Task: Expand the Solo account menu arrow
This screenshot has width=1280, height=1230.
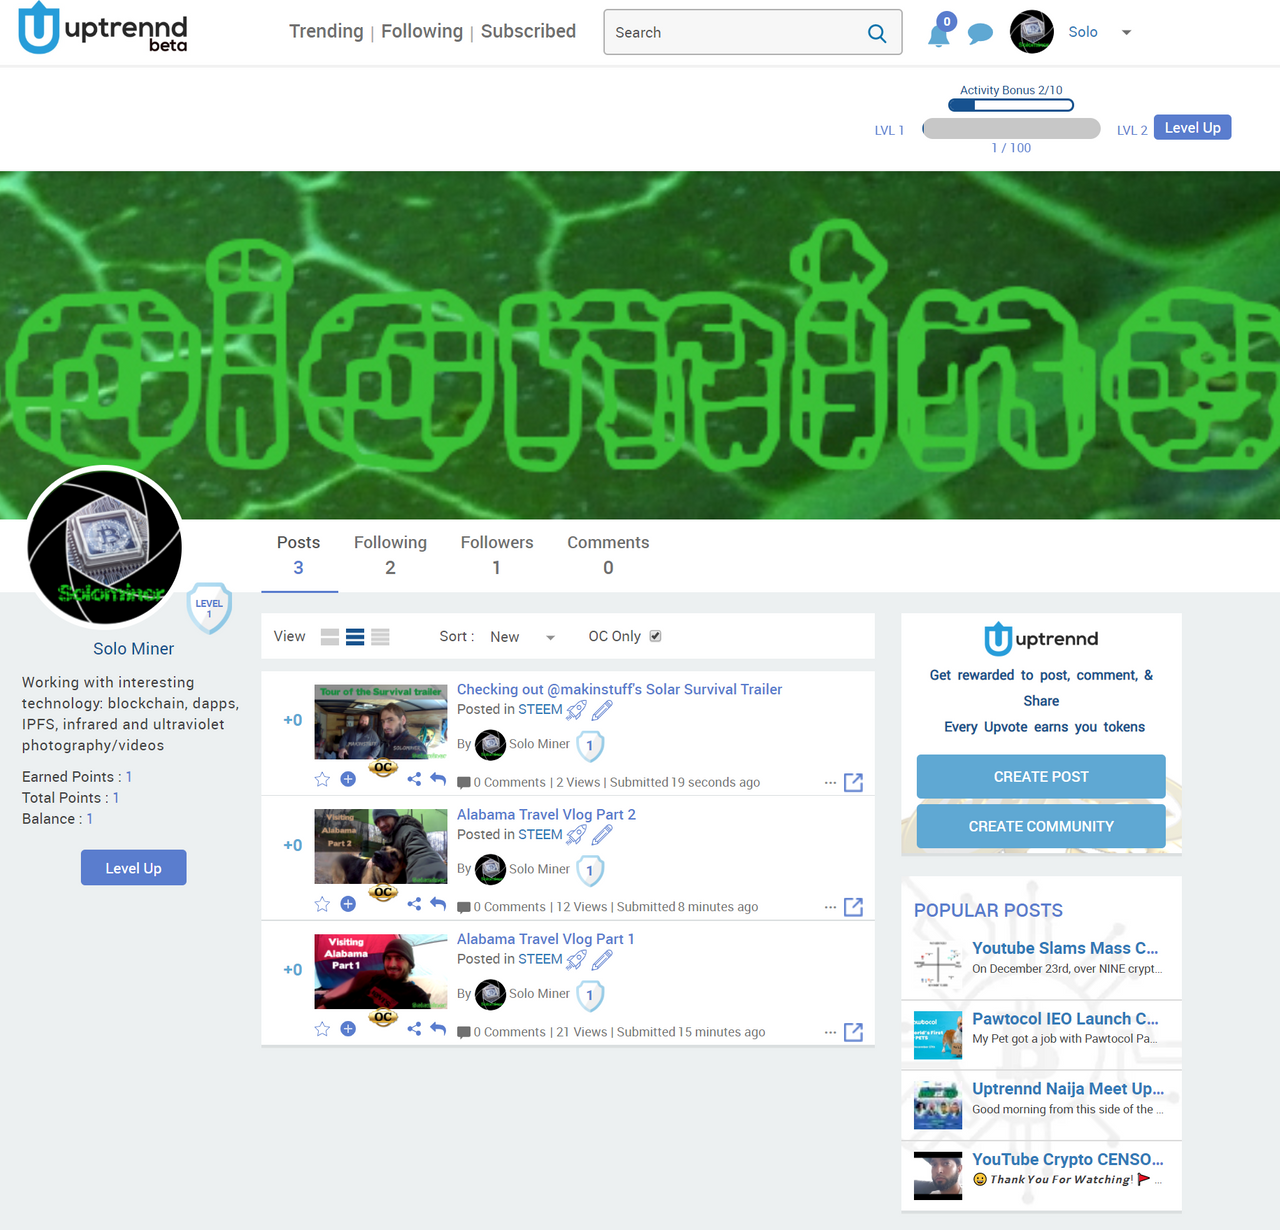Action: point(1127,33)
